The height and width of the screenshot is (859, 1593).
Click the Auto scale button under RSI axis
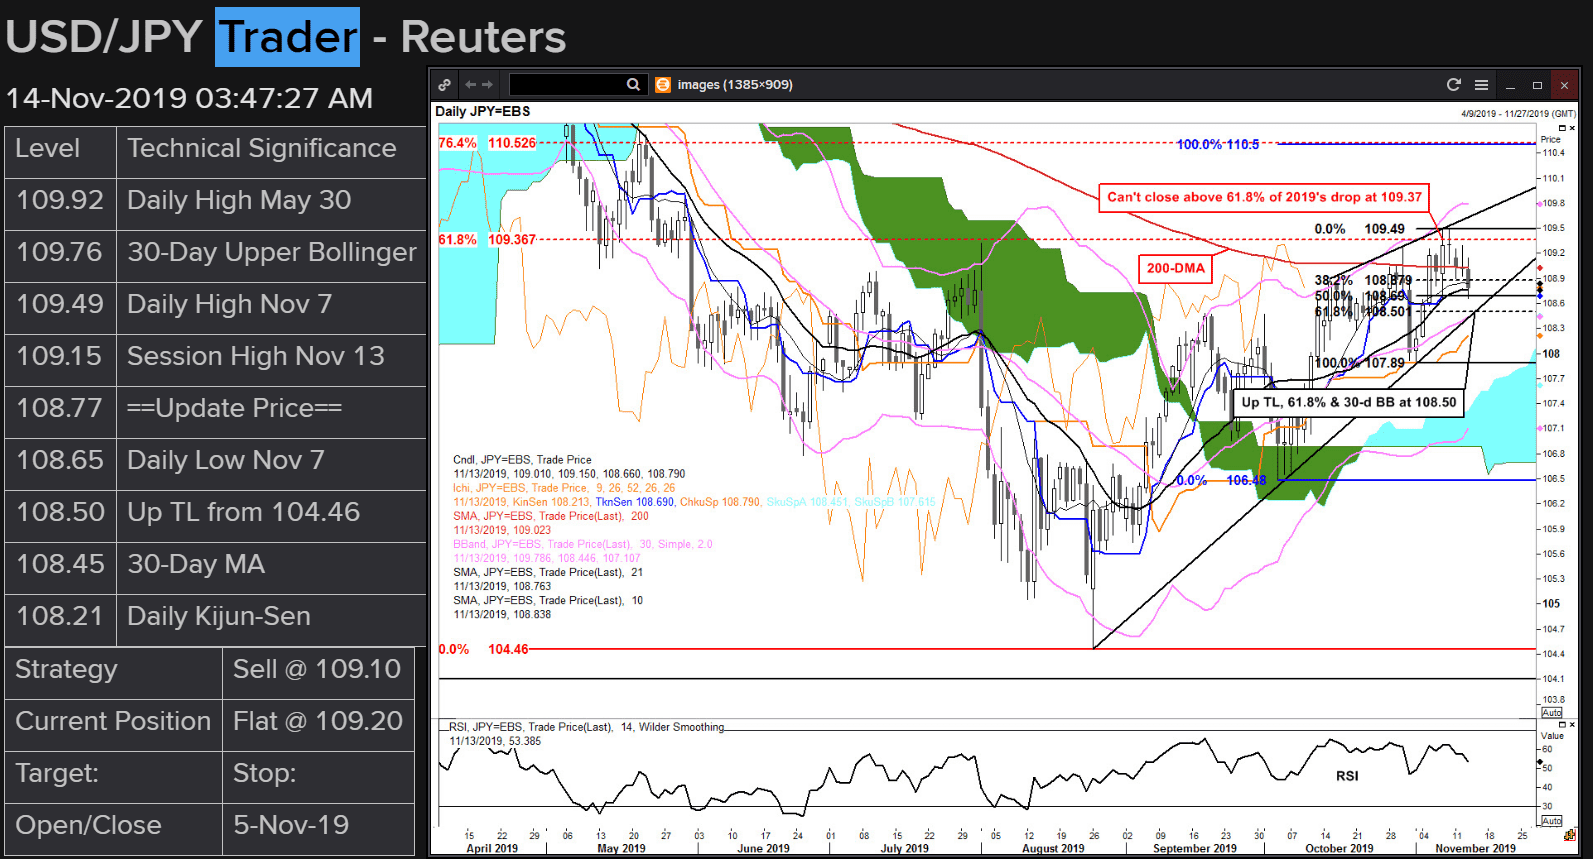pyautogui.click(x=1552, y=821)
